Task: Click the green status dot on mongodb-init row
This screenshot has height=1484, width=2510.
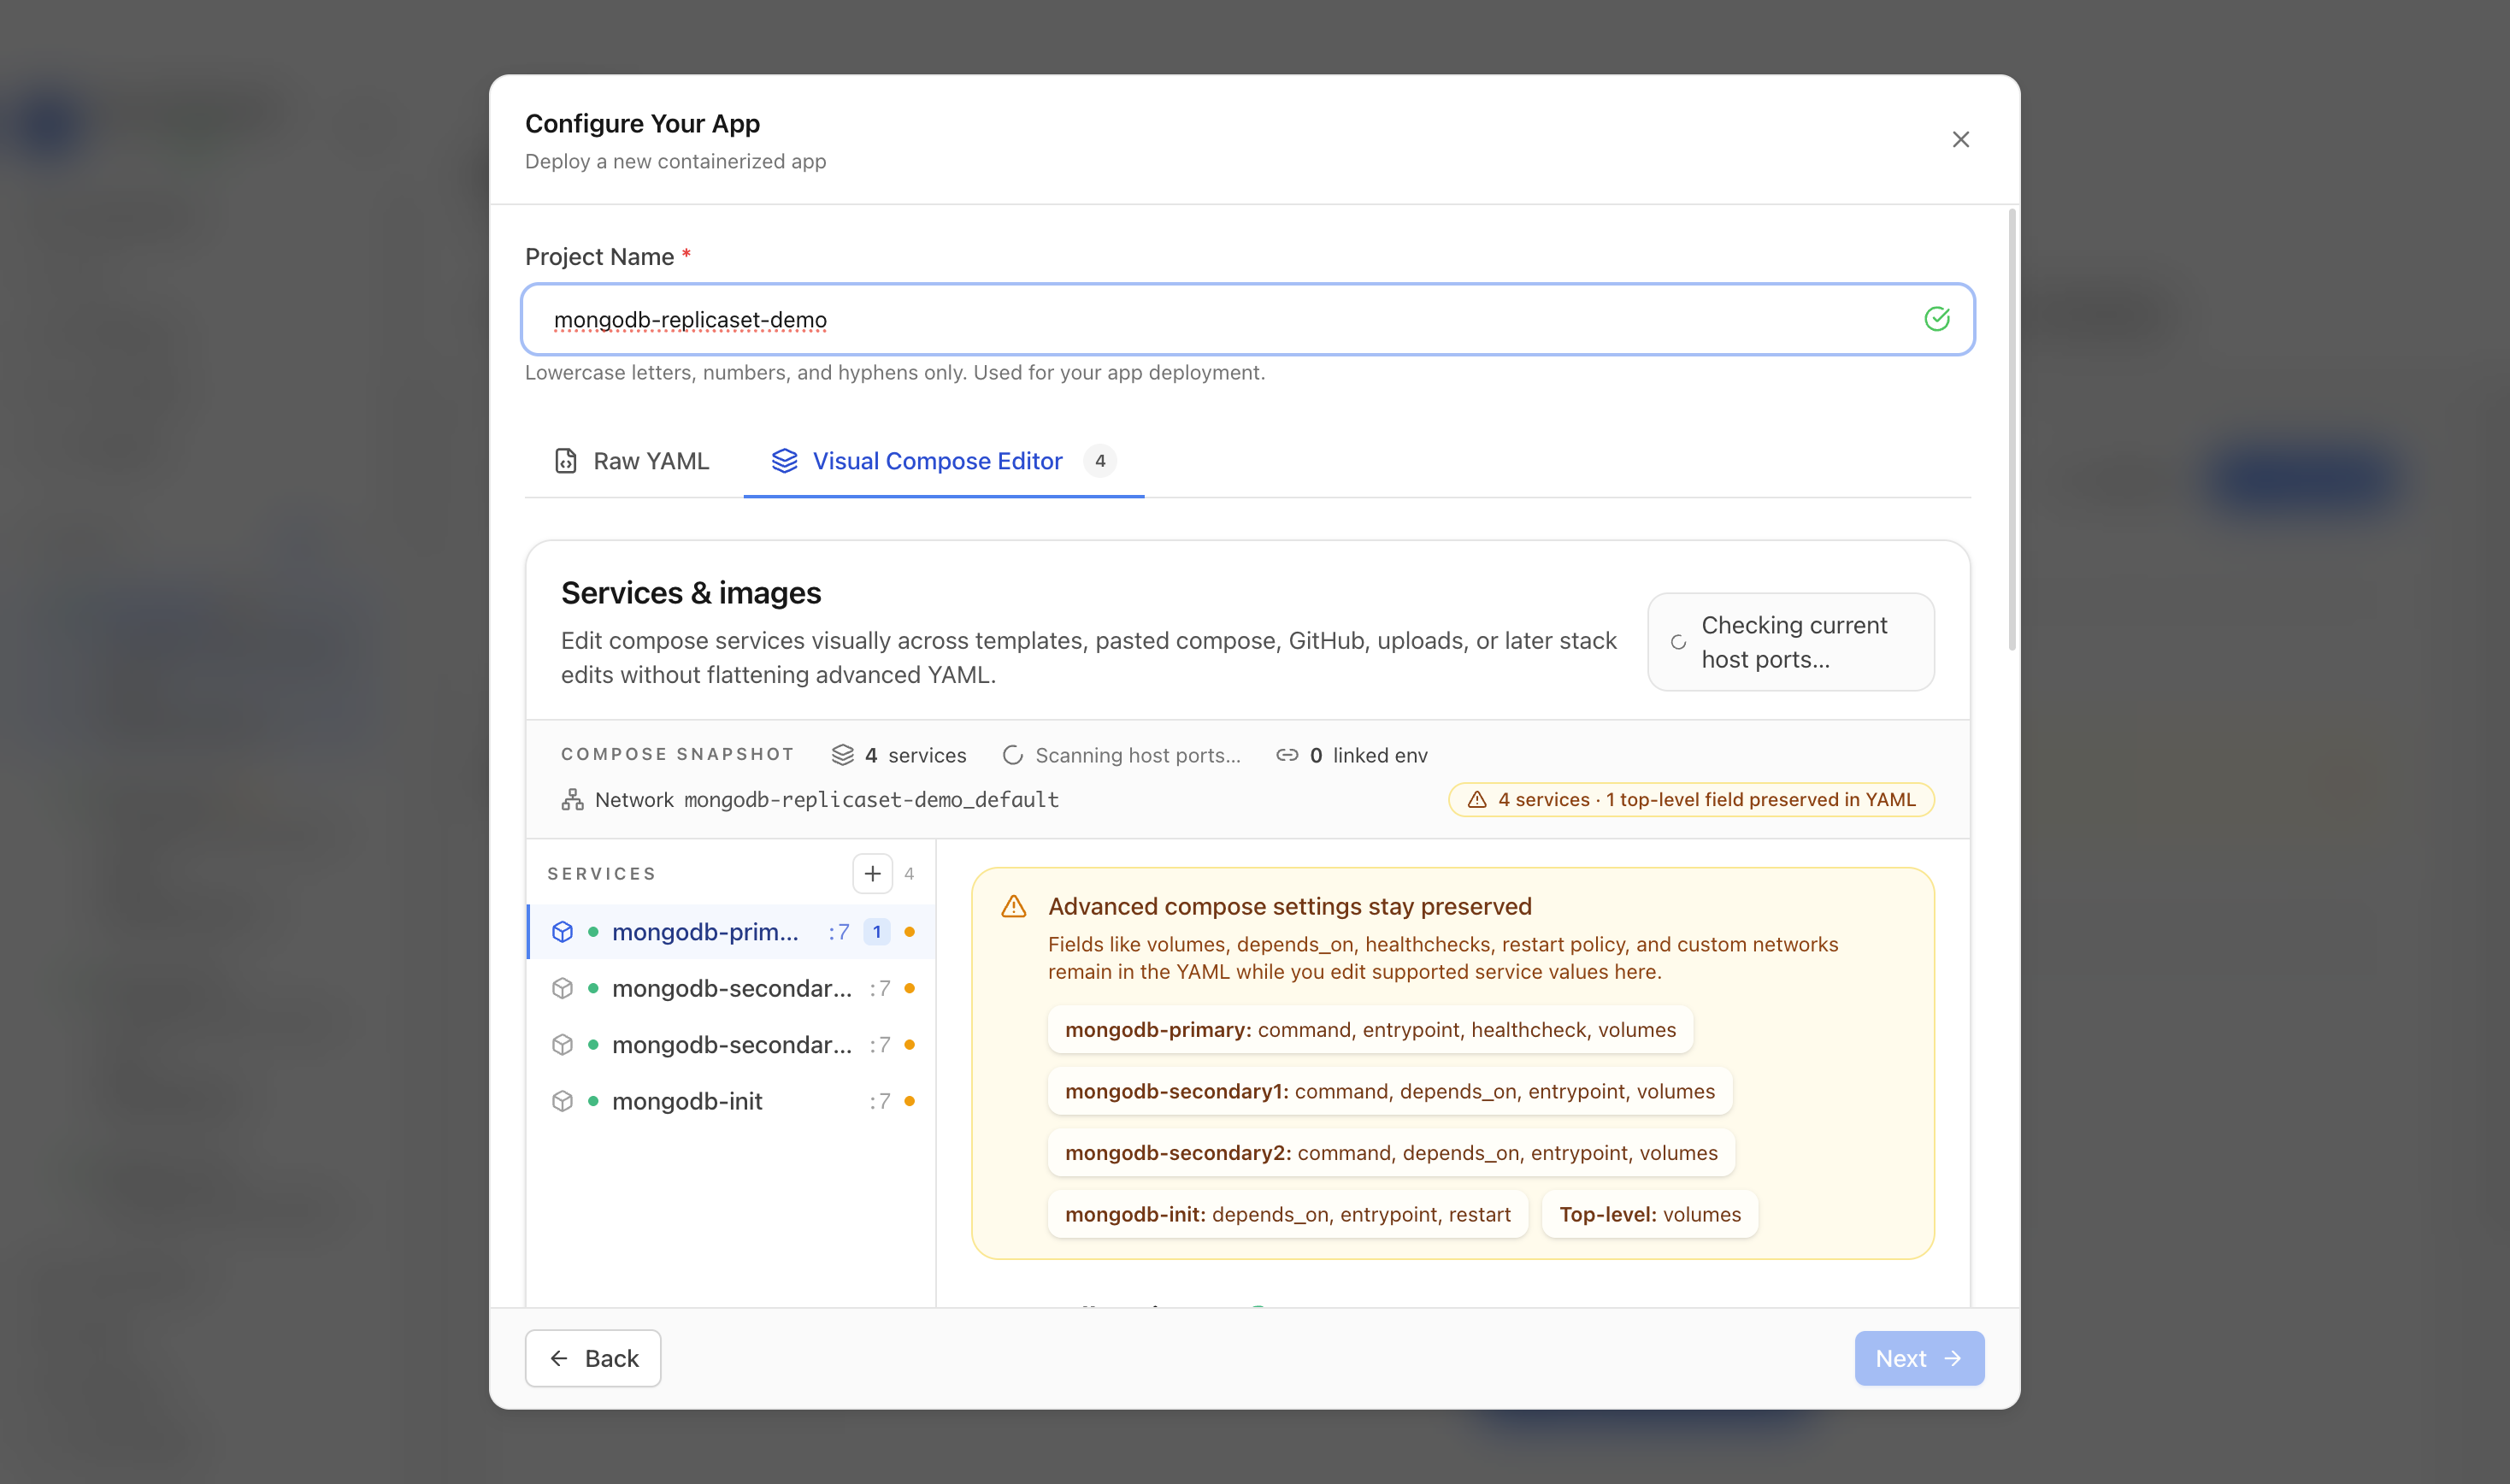Action: [x=593, y=1101]
